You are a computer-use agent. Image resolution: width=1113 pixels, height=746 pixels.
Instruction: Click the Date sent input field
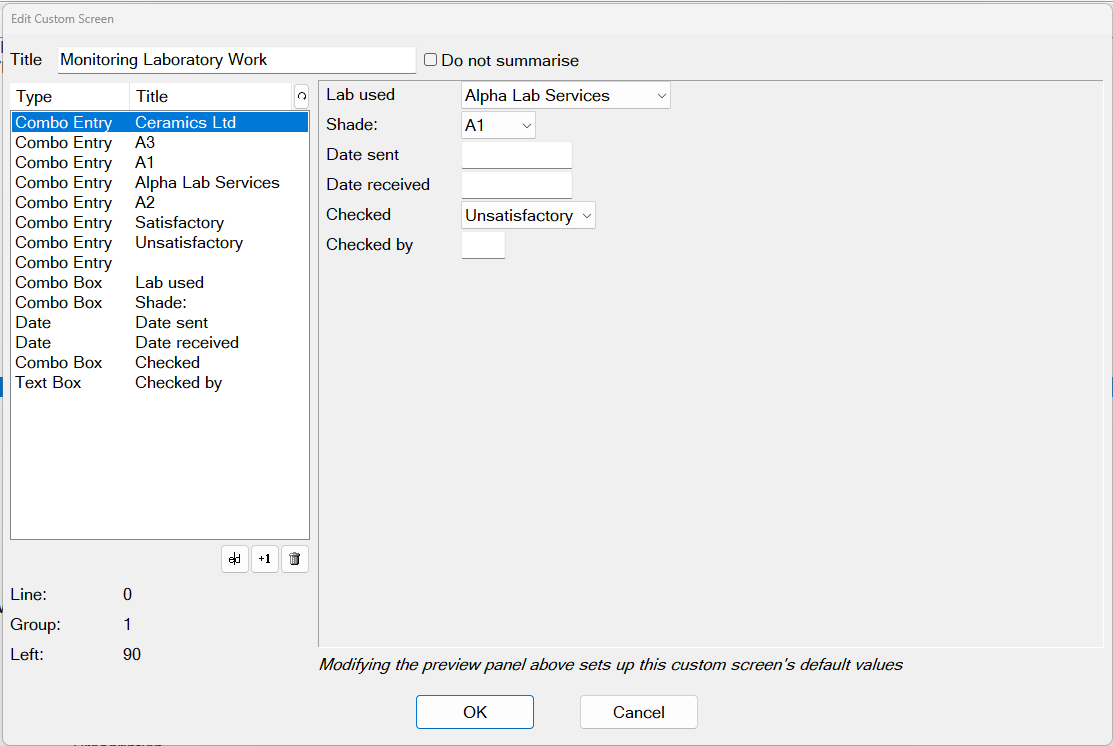pyautogui.click(x=516, y=155)
